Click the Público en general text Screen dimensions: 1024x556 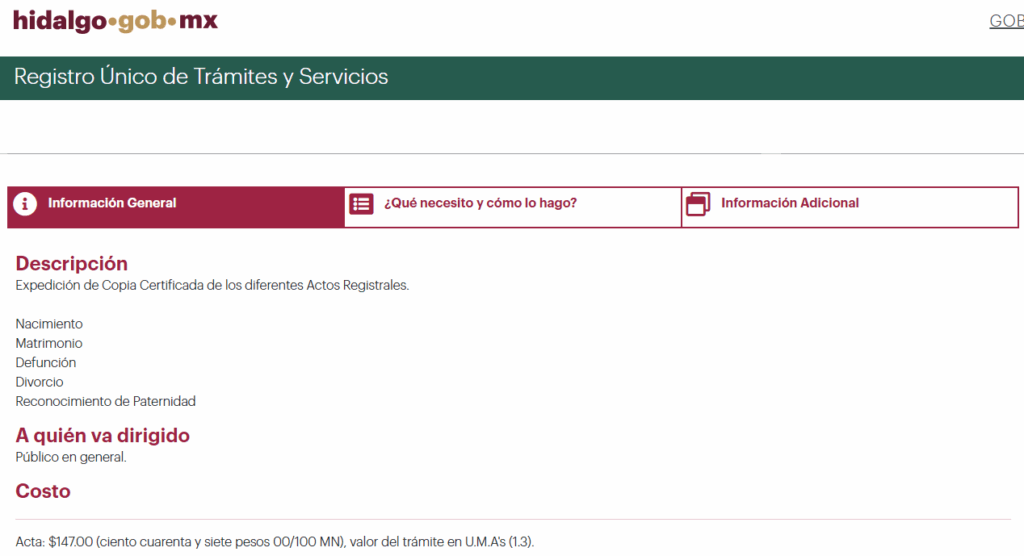coord(71,457)
